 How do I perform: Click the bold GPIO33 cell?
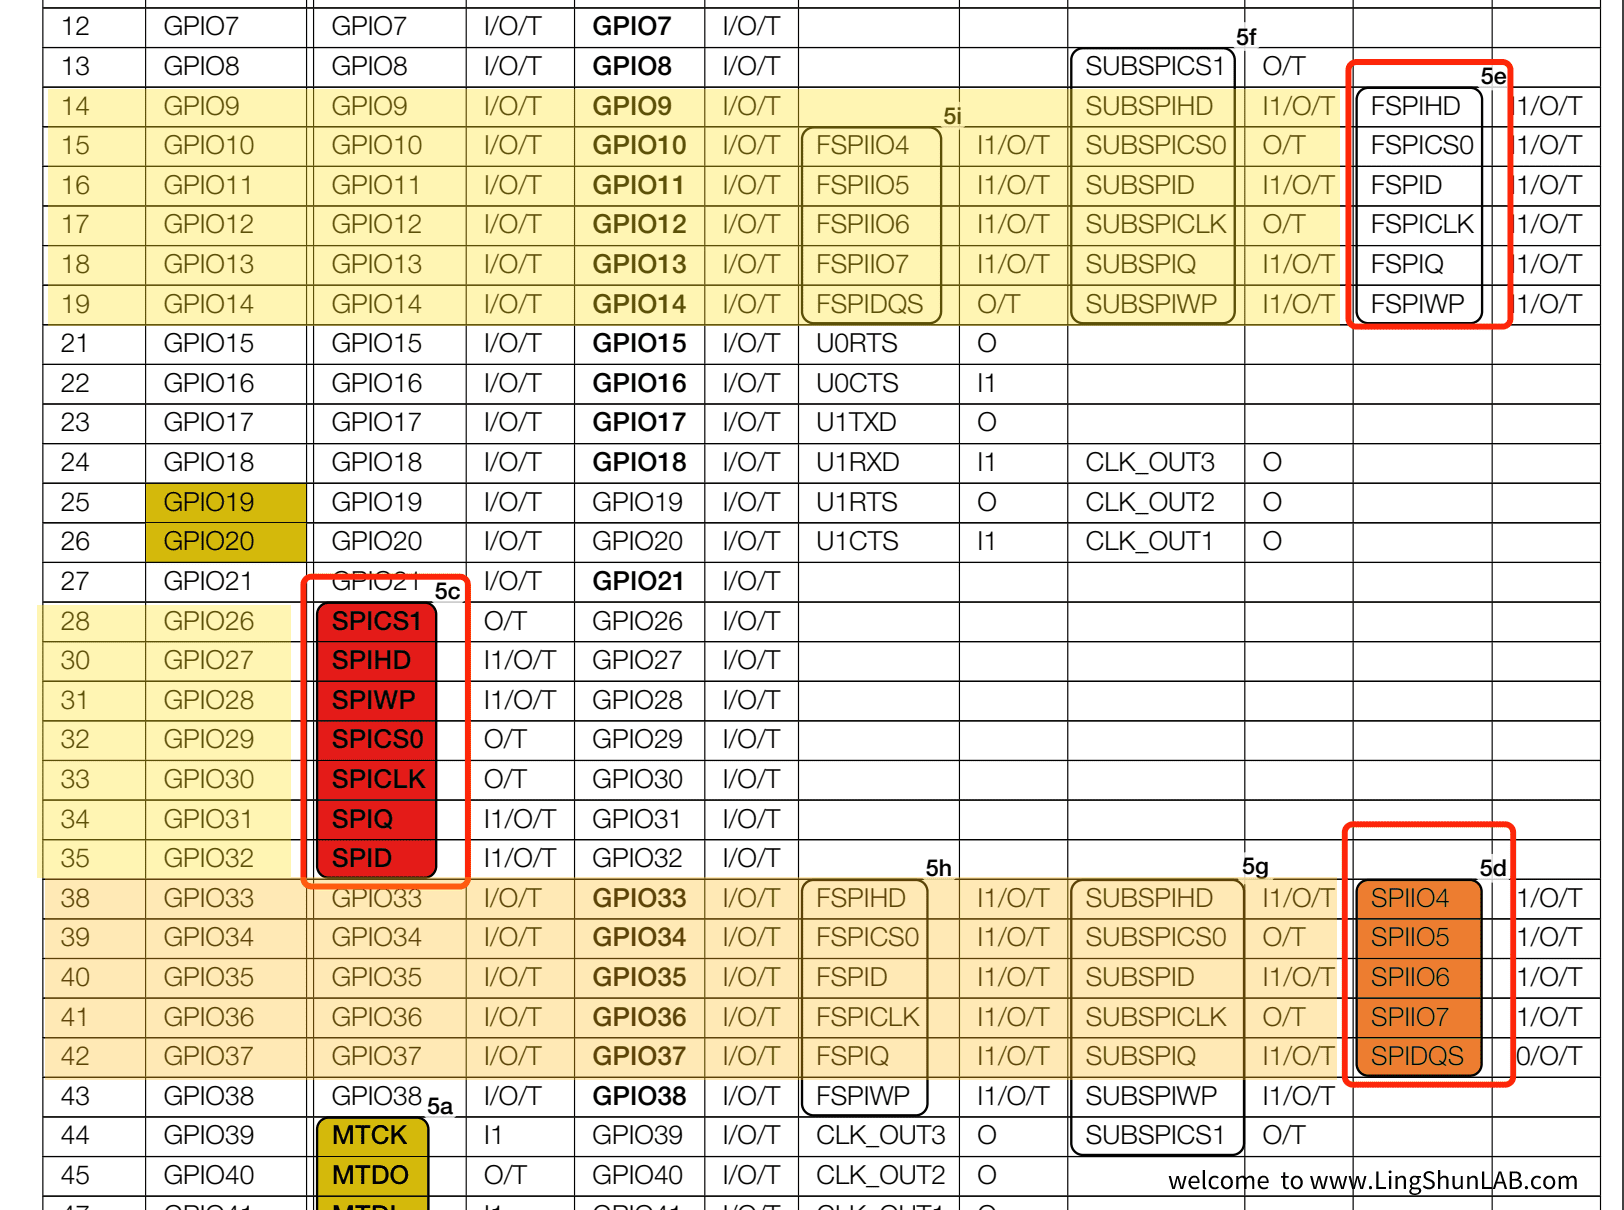(x=639, y=898)
